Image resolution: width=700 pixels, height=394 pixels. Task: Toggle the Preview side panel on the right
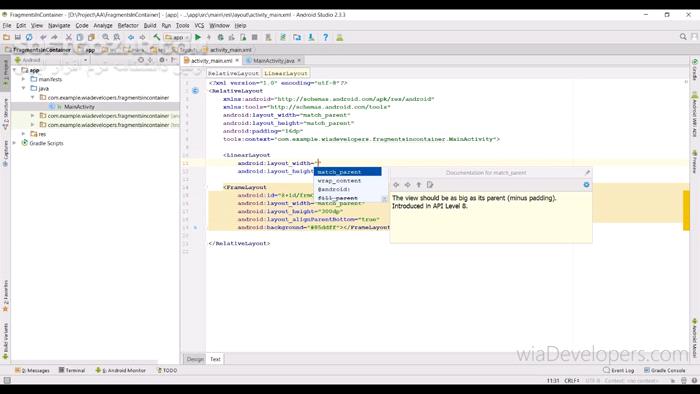(x=695, y=162)
